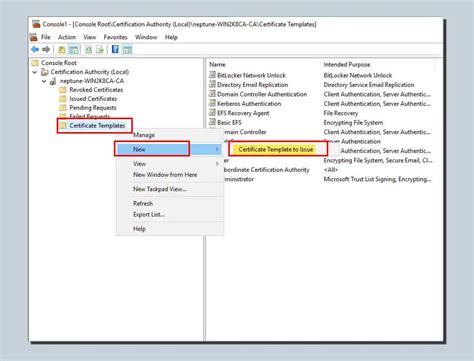The height and width of the screenshot is (361, 474).
Task: Open the Favorites menu
Action: tap(115, 37)
